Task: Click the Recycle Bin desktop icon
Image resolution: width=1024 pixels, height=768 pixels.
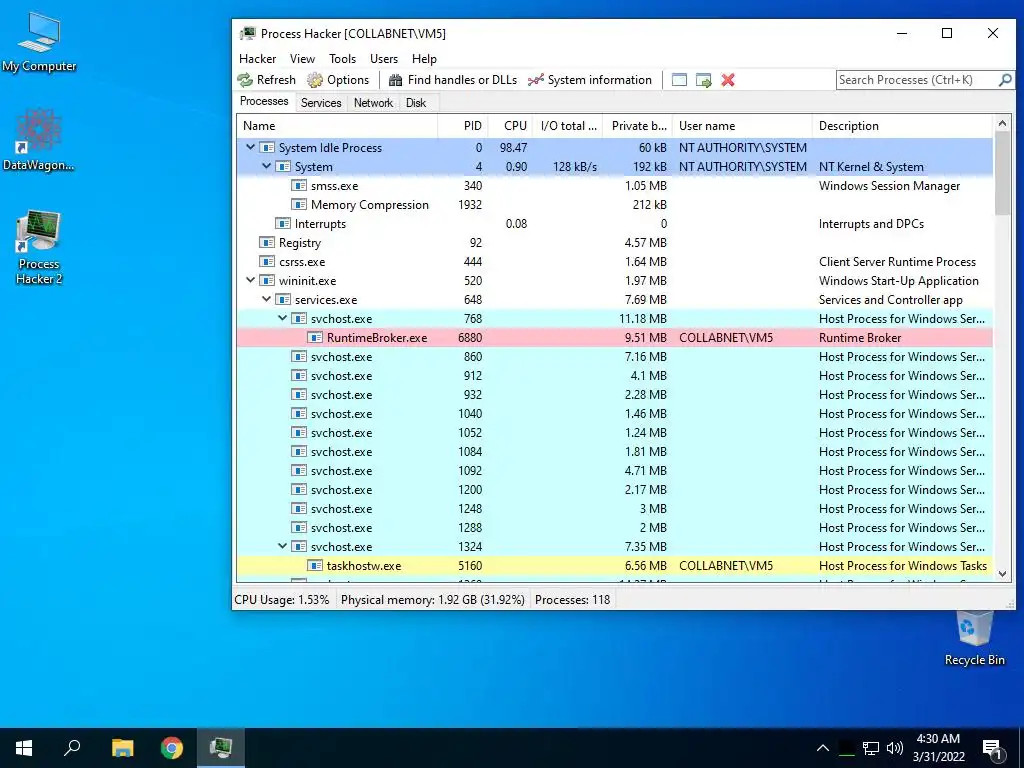Action: click(974, 638)
